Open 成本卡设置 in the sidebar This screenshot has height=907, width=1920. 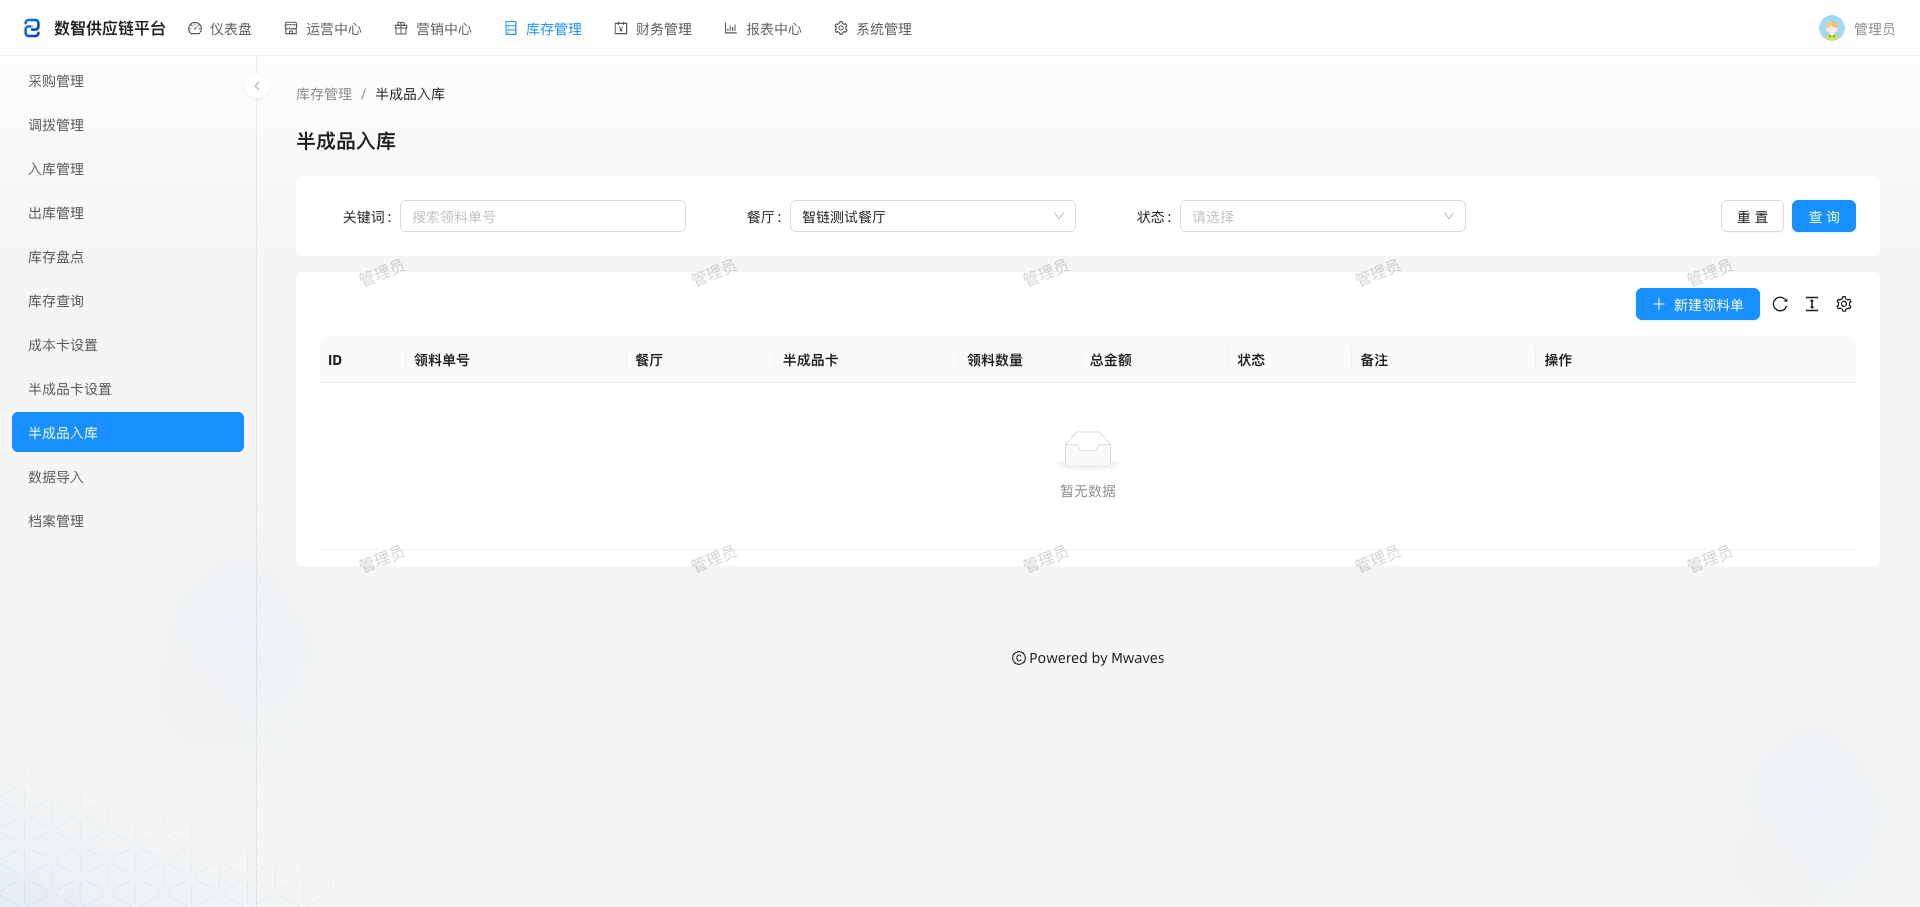tap(128, 345)
